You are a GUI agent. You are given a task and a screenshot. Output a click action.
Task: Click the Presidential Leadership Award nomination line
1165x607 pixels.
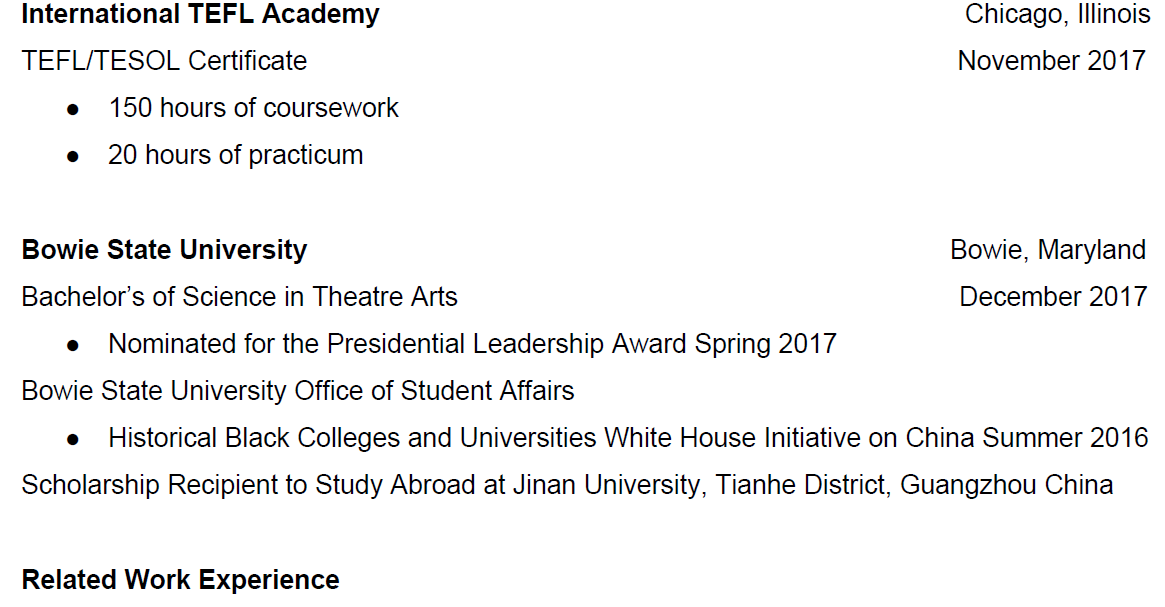[472, 344]
